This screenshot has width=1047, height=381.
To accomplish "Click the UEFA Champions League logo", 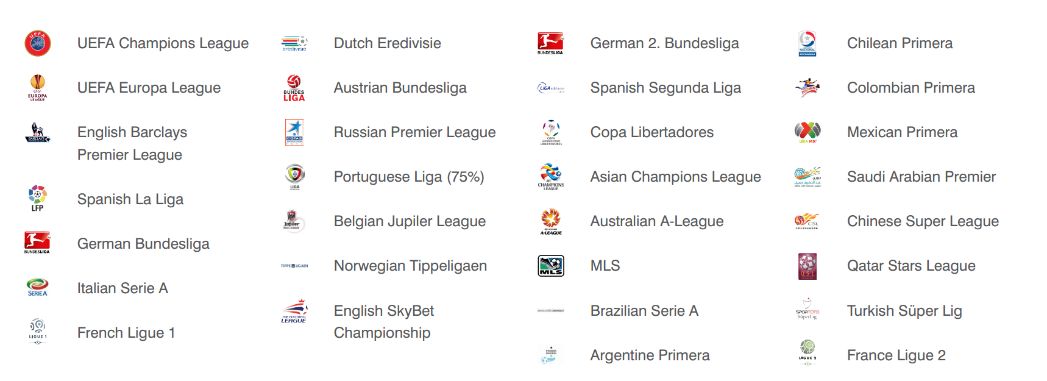I will click(x=37, y=43).
